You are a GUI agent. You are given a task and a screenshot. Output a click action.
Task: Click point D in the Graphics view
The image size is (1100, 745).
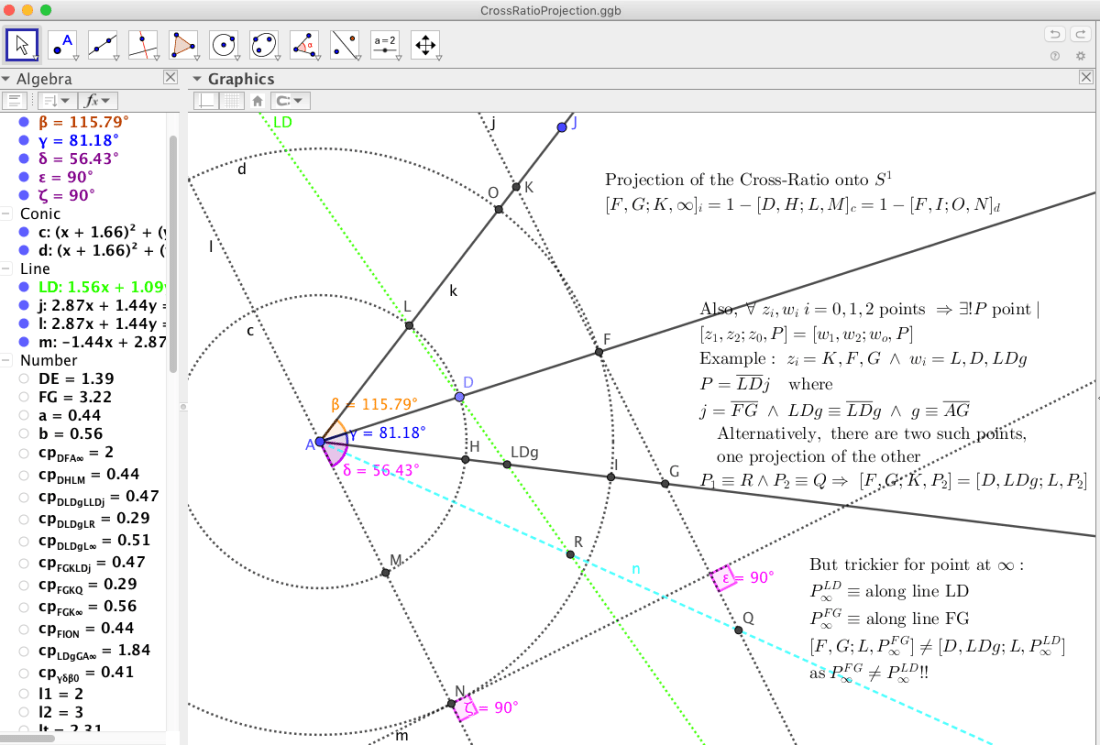pyautogui.click(x=459, y=397)
